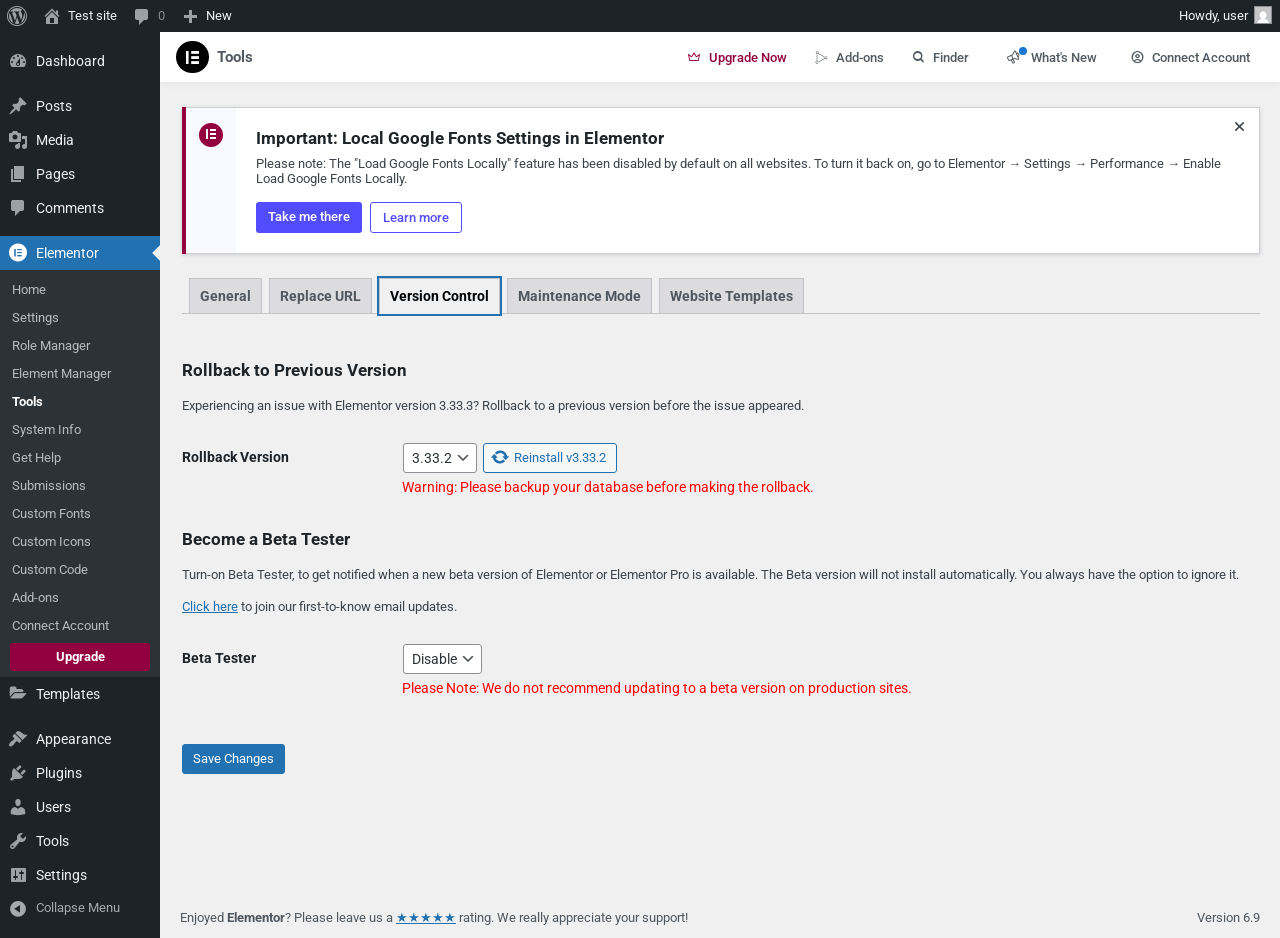Click the Elementor logo beside Tools heading
This screenshot has height=938, width=1280.
point(192,57)
